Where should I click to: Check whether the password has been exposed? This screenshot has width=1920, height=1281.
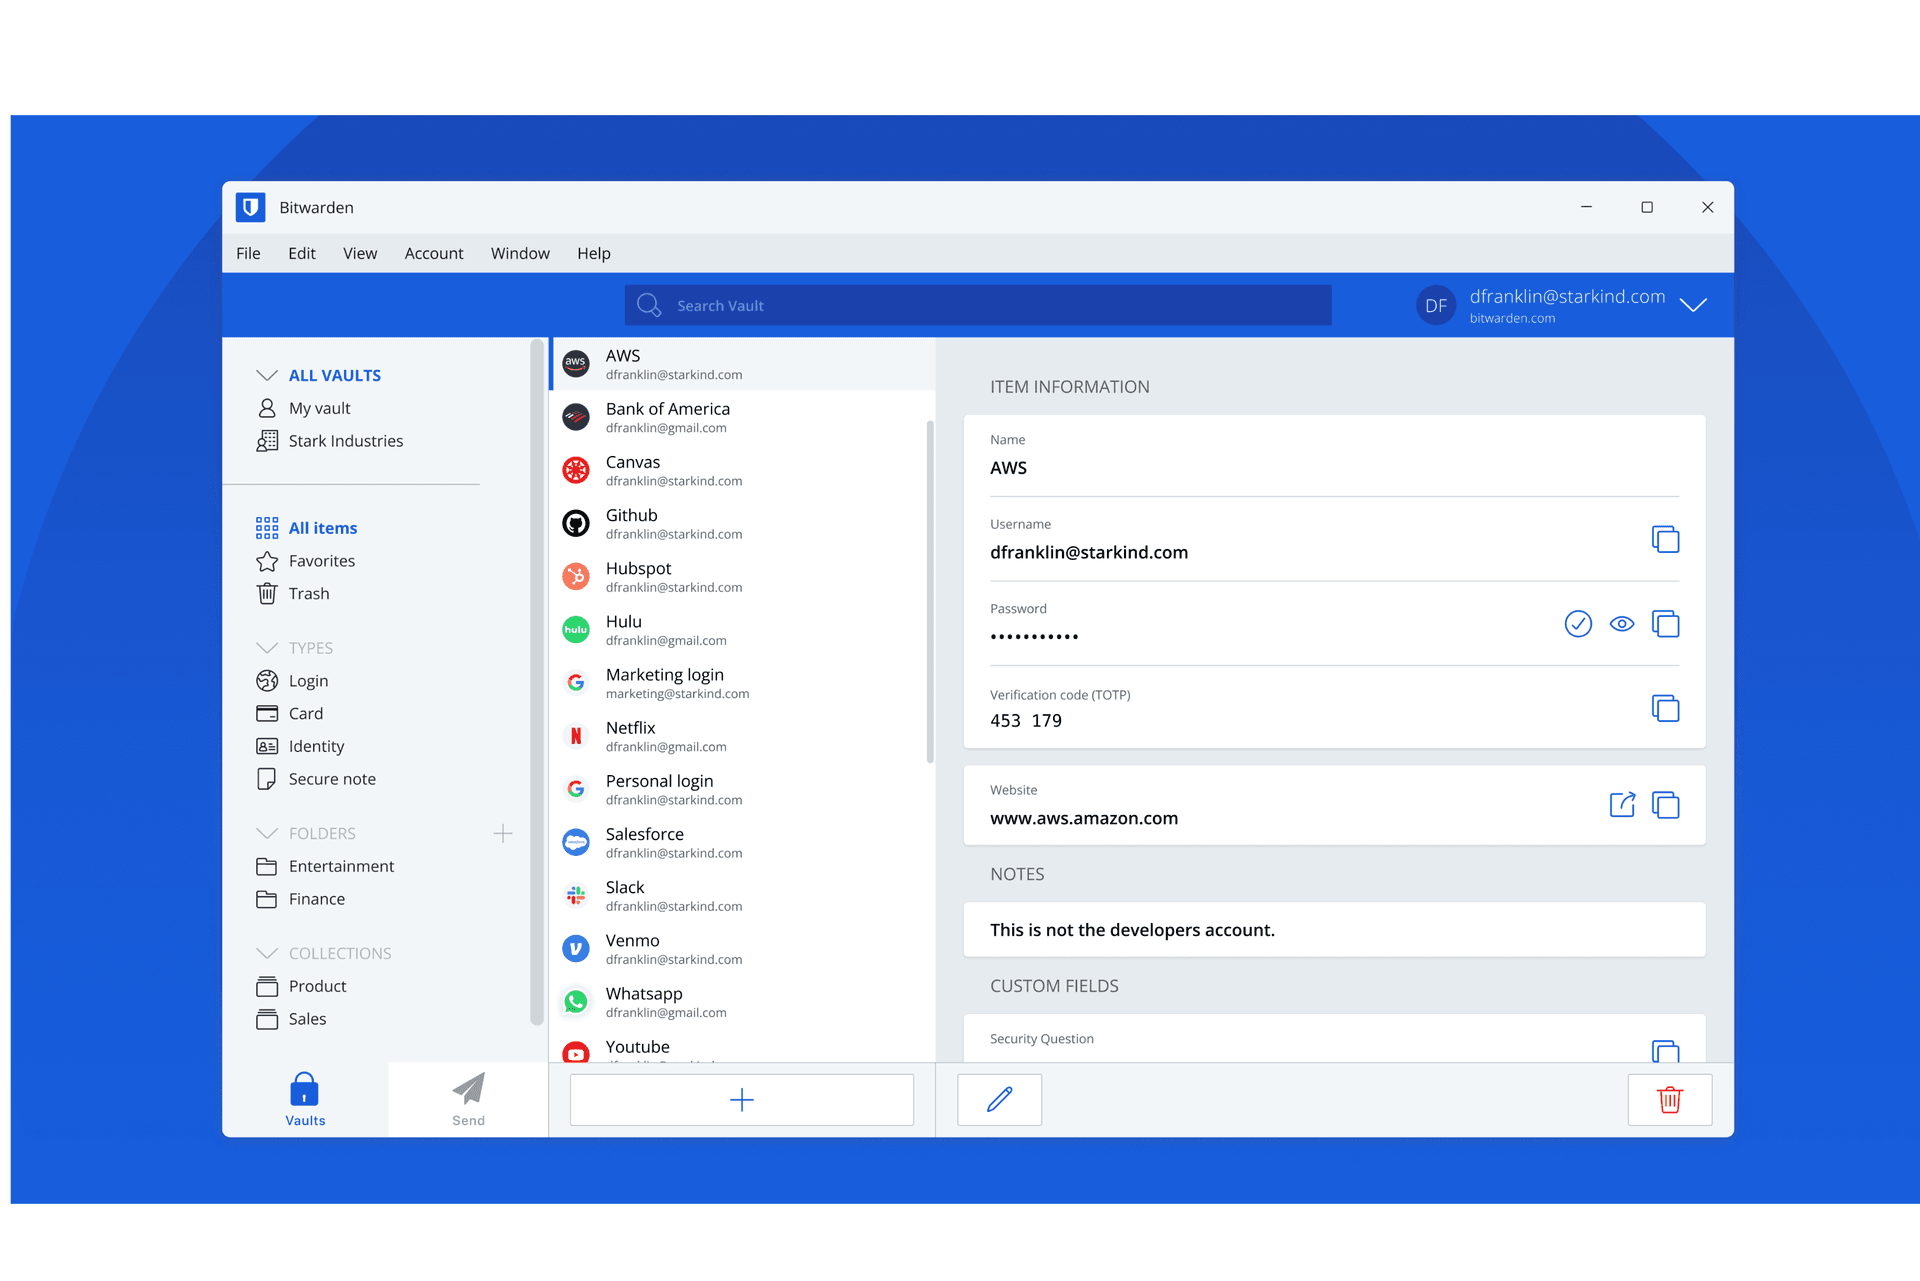pos(1577,624)
